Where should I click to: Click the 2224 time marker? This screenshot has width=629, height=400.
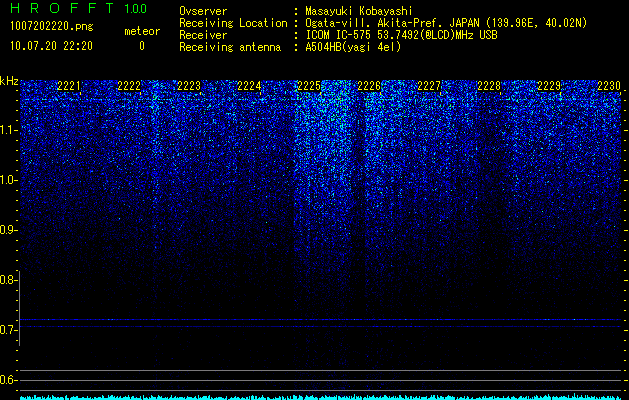(249, 86)
